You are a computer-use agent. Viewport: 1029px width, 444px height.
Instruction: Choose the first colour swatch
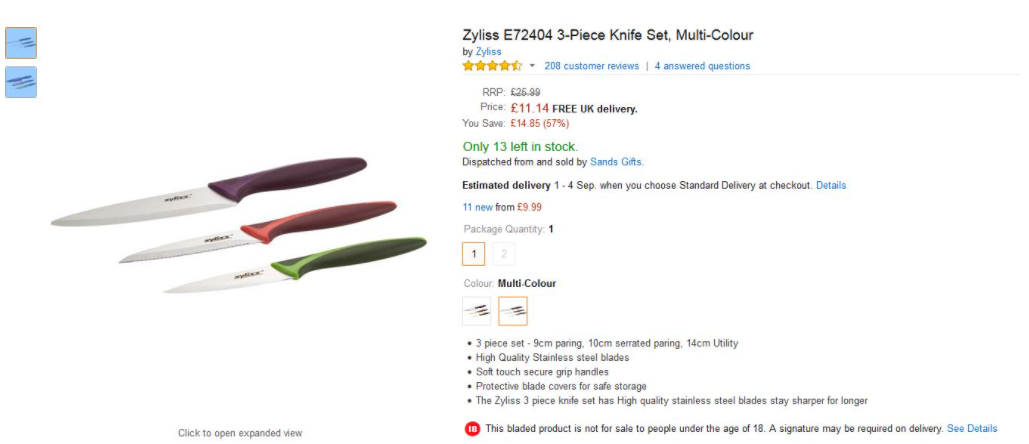[x=476, y=311]
